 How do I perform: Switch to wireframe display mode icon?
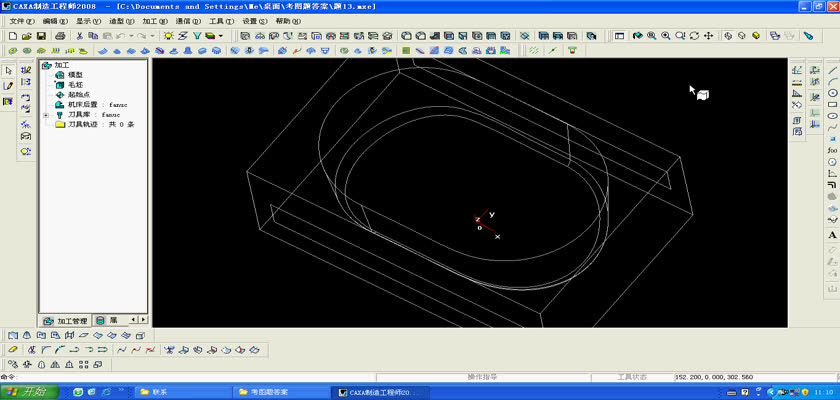click(x=728, y=36)
